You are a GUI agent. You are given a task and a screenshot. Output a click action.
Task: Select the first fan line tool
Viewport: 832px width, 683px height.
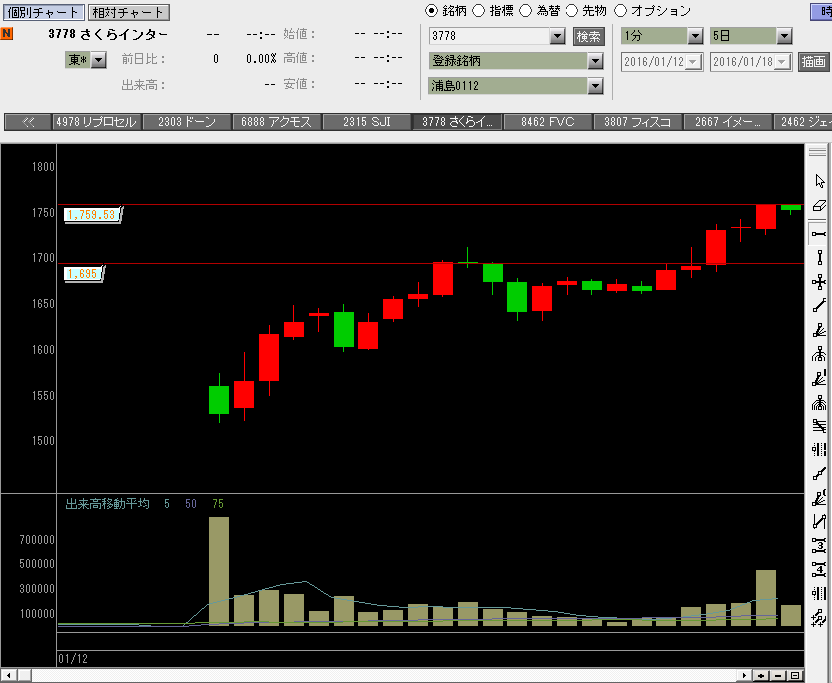point(819,330)
